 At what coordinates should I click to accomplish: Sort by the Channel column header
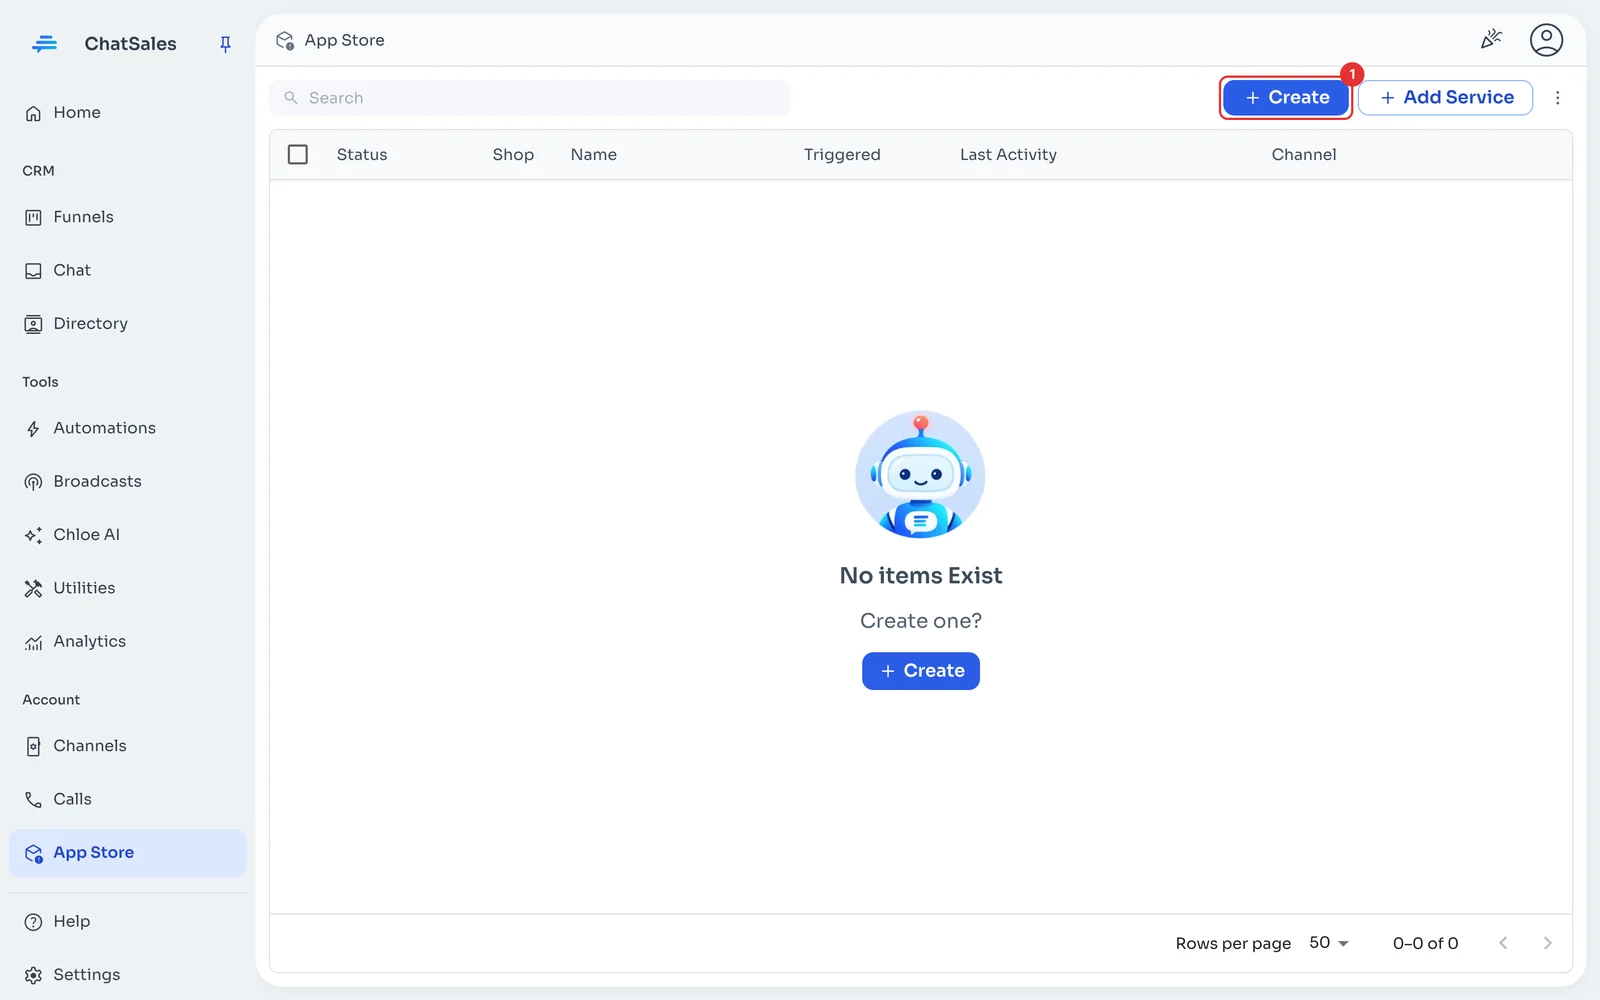click(x=1304, y=155)
